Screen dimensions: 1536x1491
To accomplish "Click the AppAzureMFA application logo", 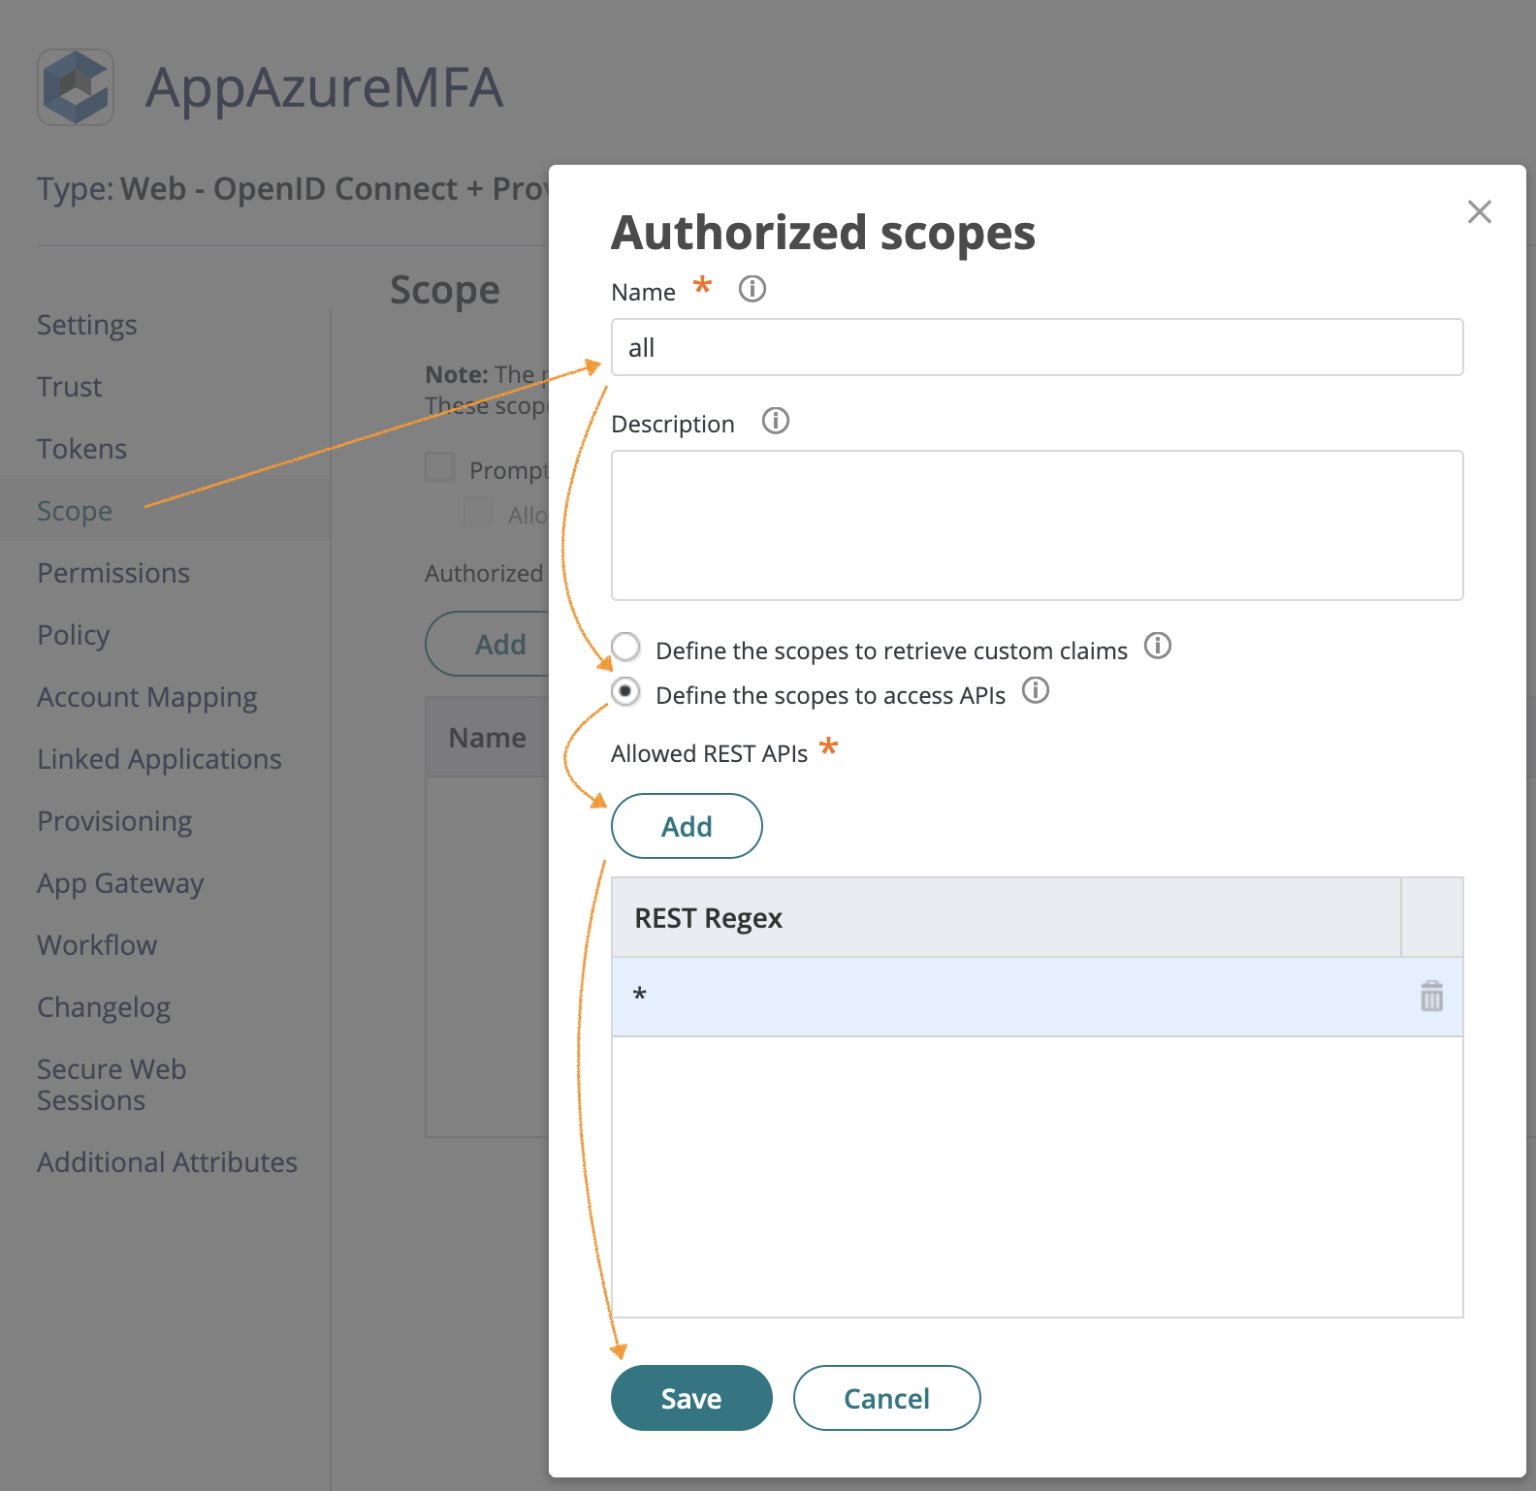I will (75, 88).
